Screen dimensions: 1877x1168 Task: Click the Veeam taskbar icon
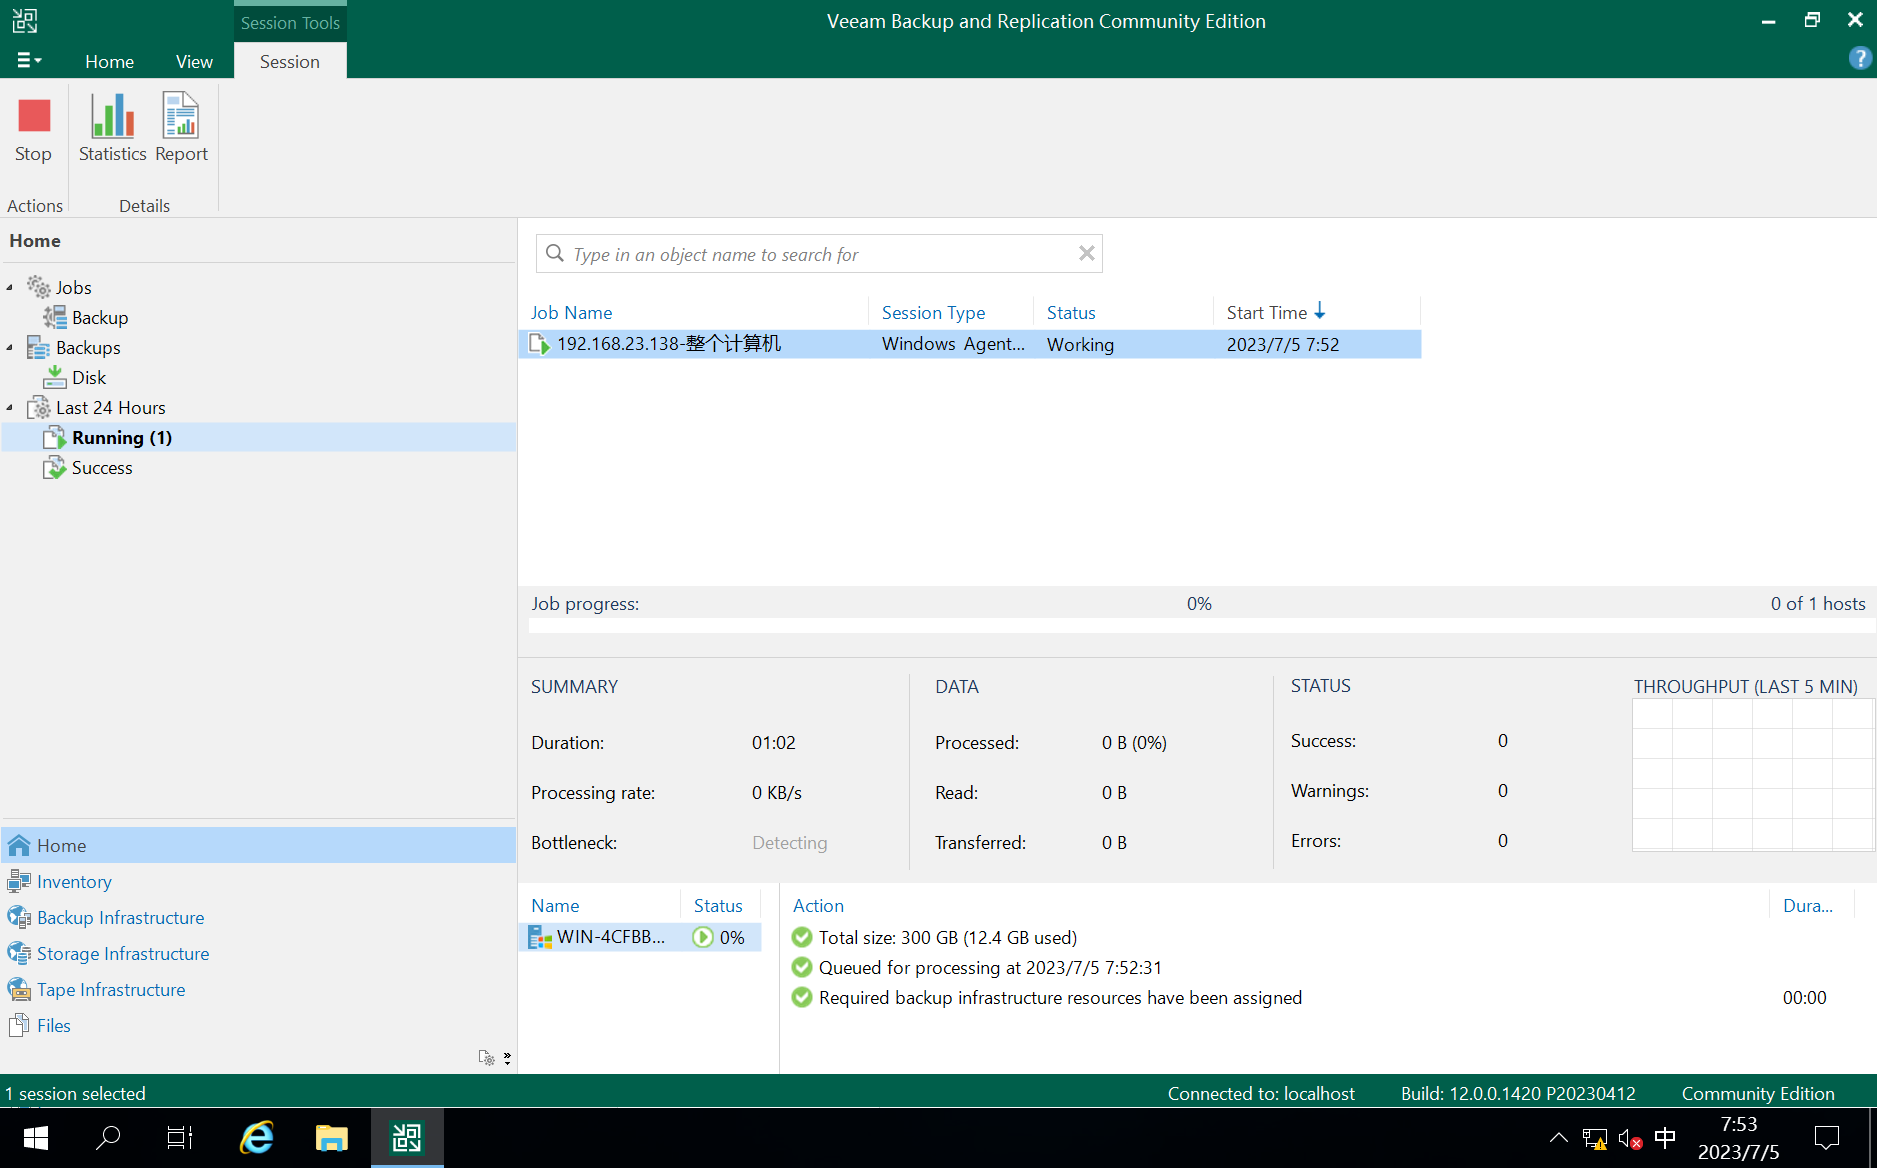click(x=407, y=1138)
